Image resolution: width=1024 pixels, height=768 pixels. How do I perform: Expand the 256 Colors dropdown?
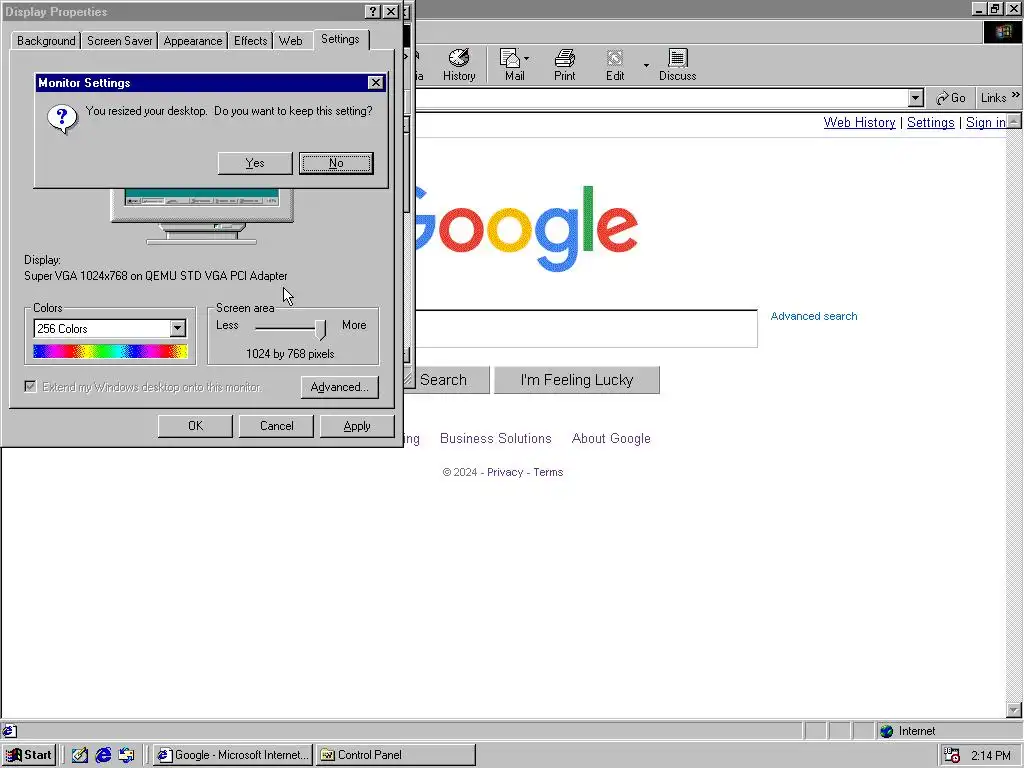click(x=178, y=328)
